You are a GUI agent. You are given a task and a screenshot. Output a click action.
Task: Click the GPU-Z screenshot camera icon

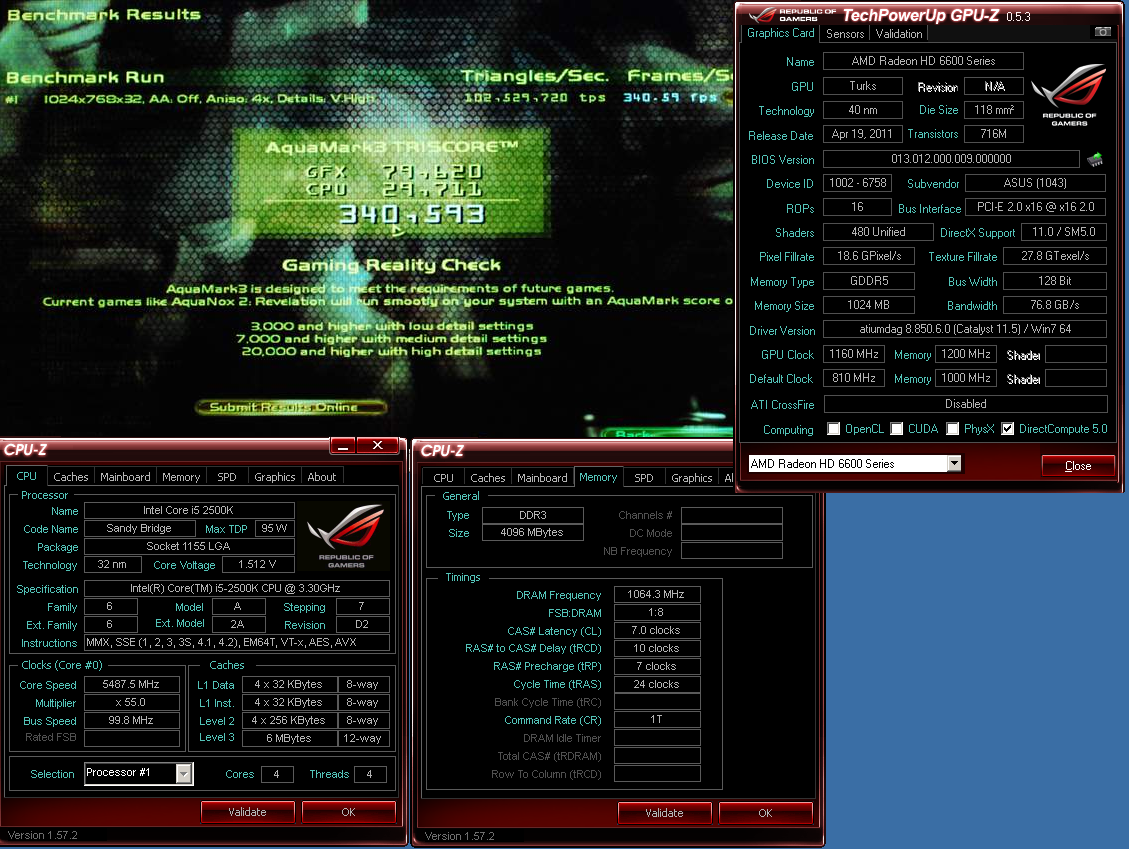click(1102, 32)
